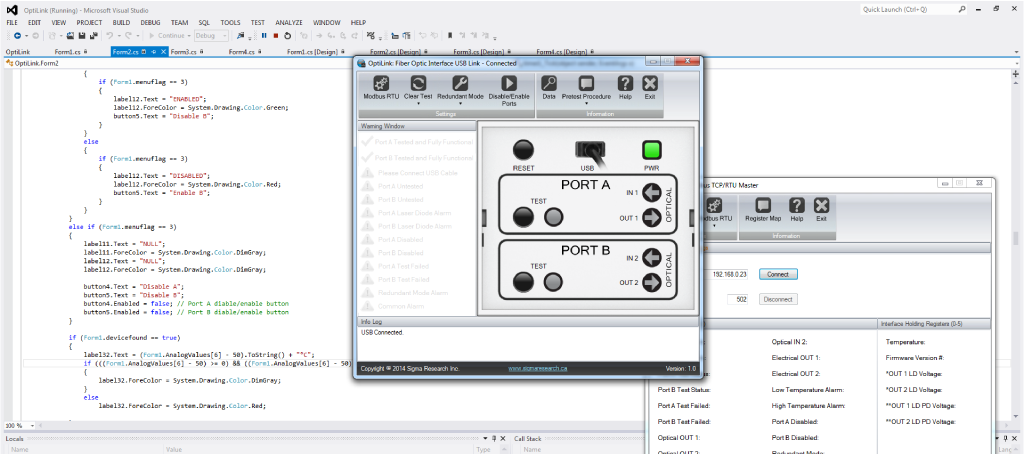Click 'Low Temperature Alarm:' label
Viewport: 1024px width, 454px height.
coord(807,390)
